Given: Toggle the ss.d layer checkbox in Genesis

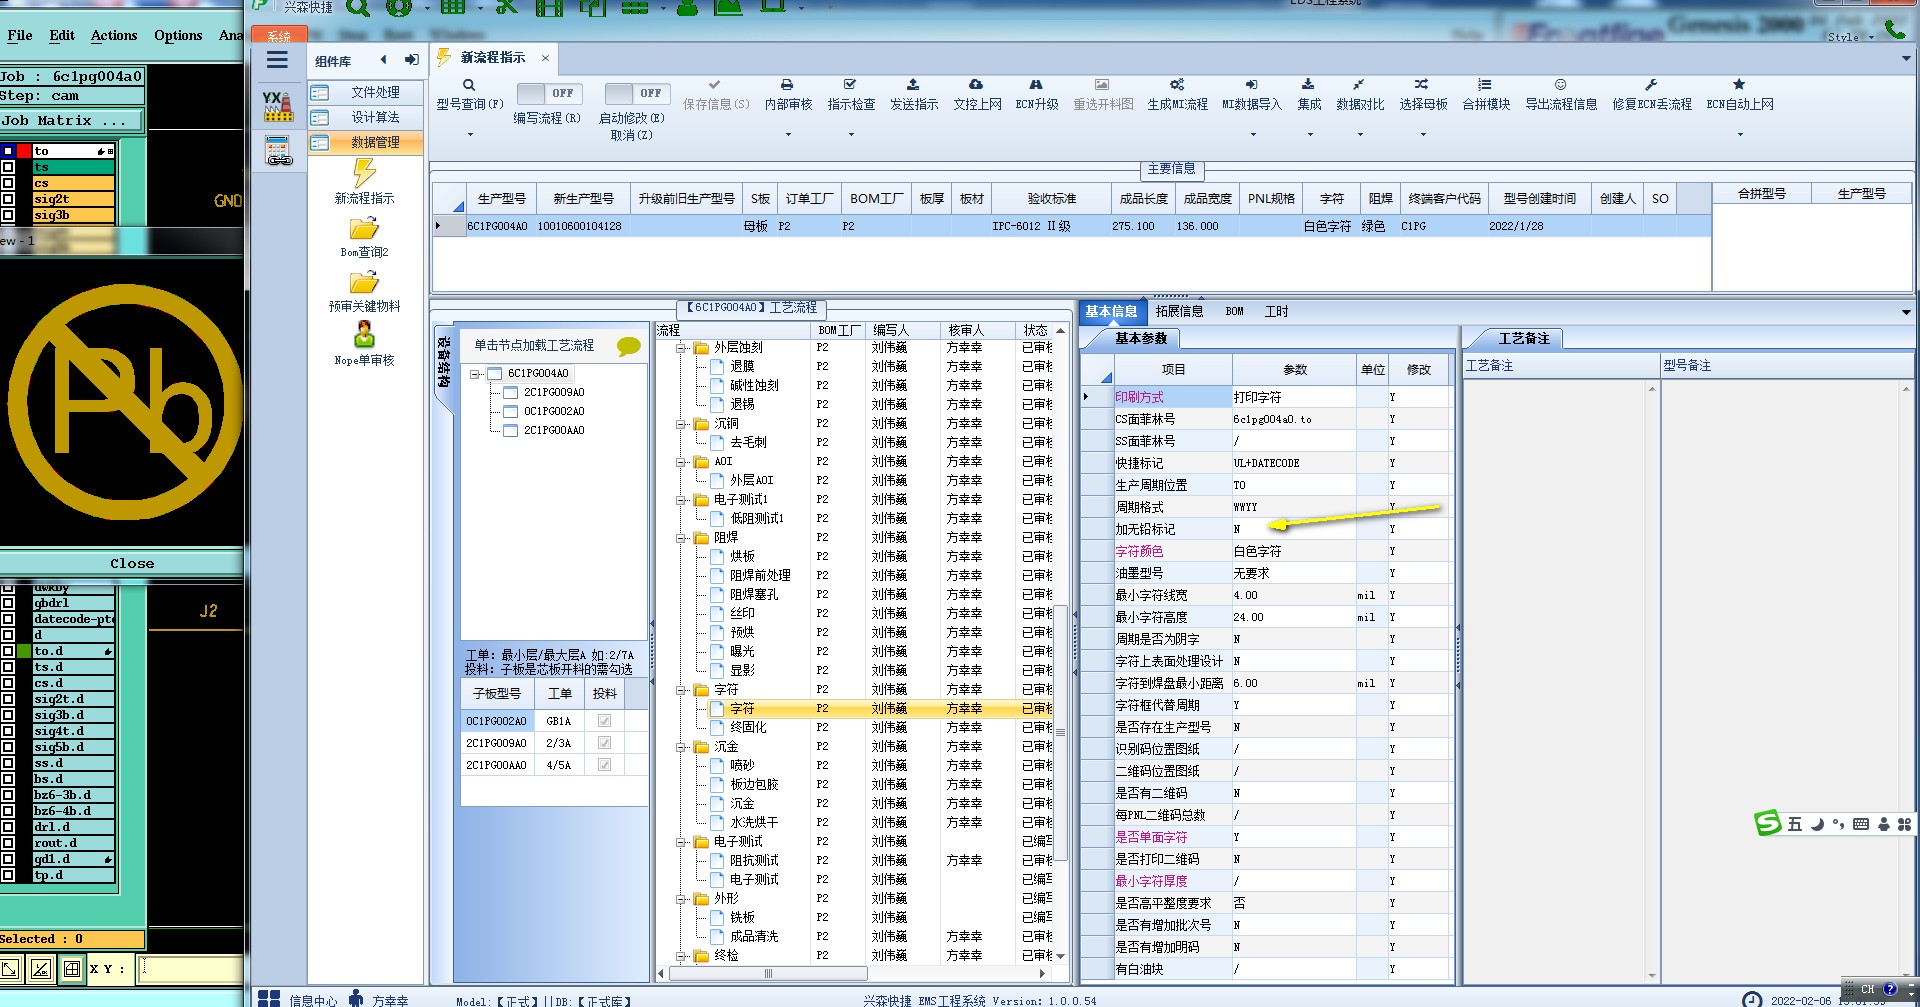Looking at the screenshot, I should tap(8, 763).
